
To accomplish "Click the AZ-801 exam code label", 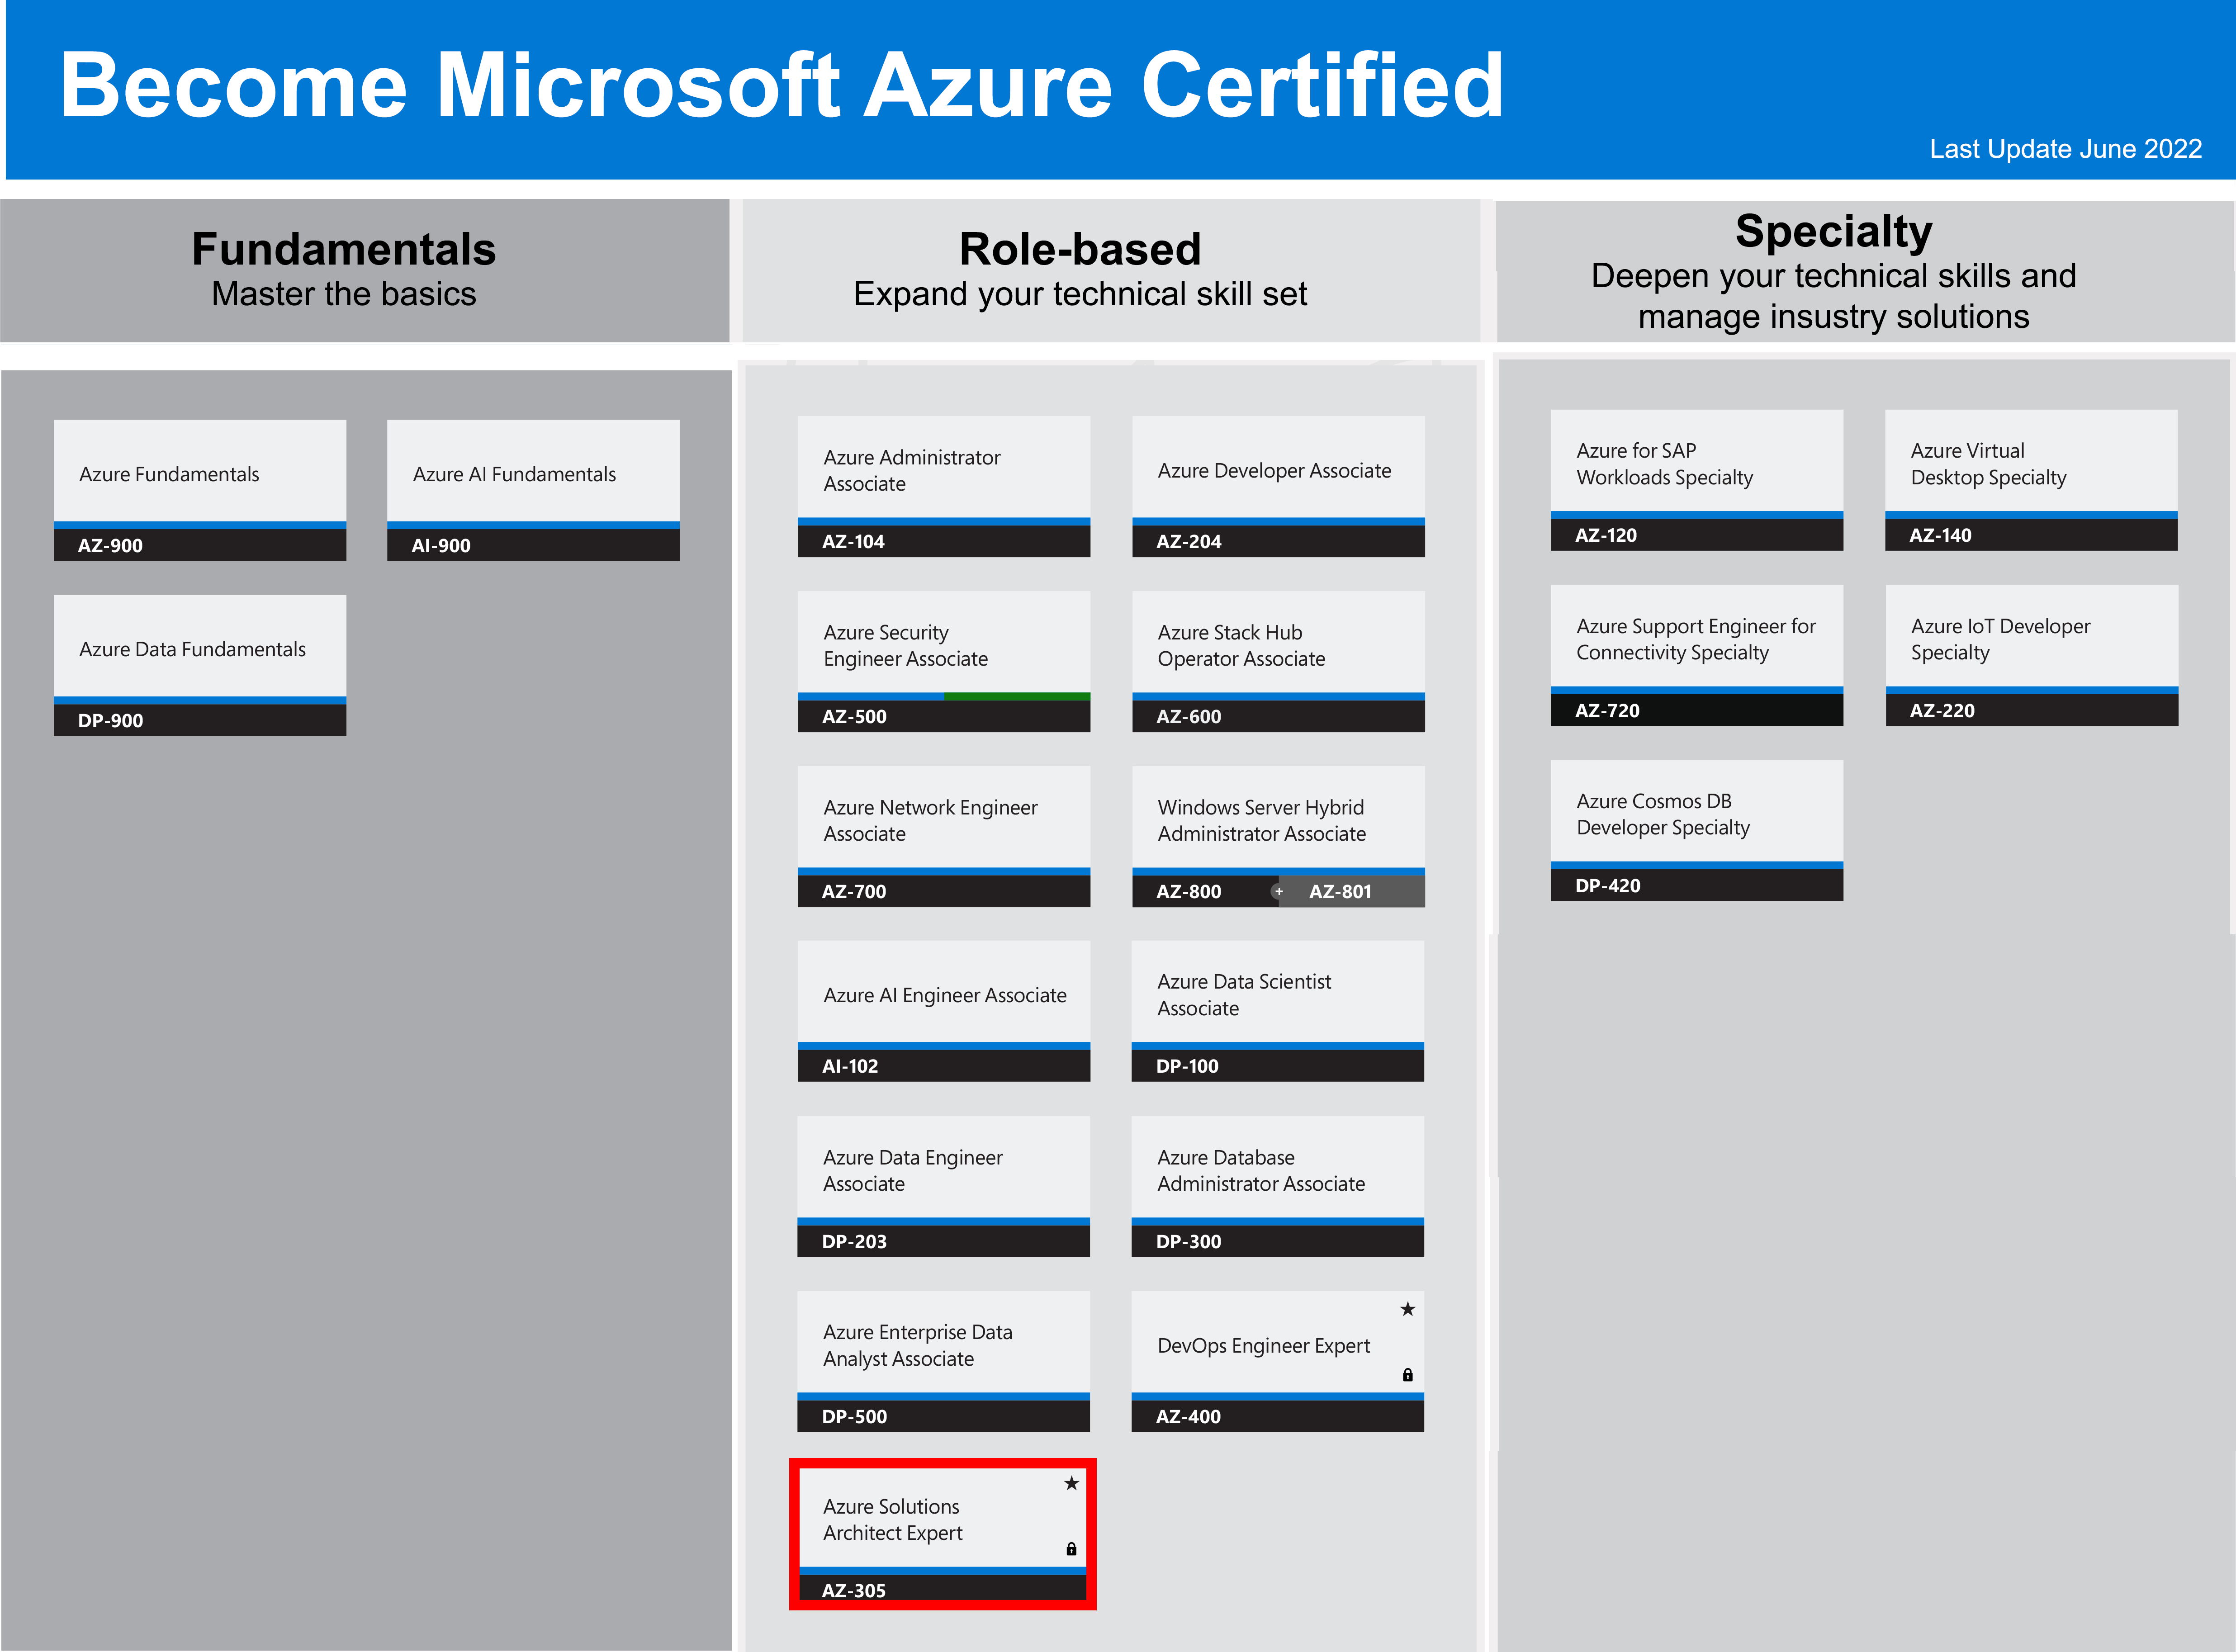I will click(x=1340, y=891).
